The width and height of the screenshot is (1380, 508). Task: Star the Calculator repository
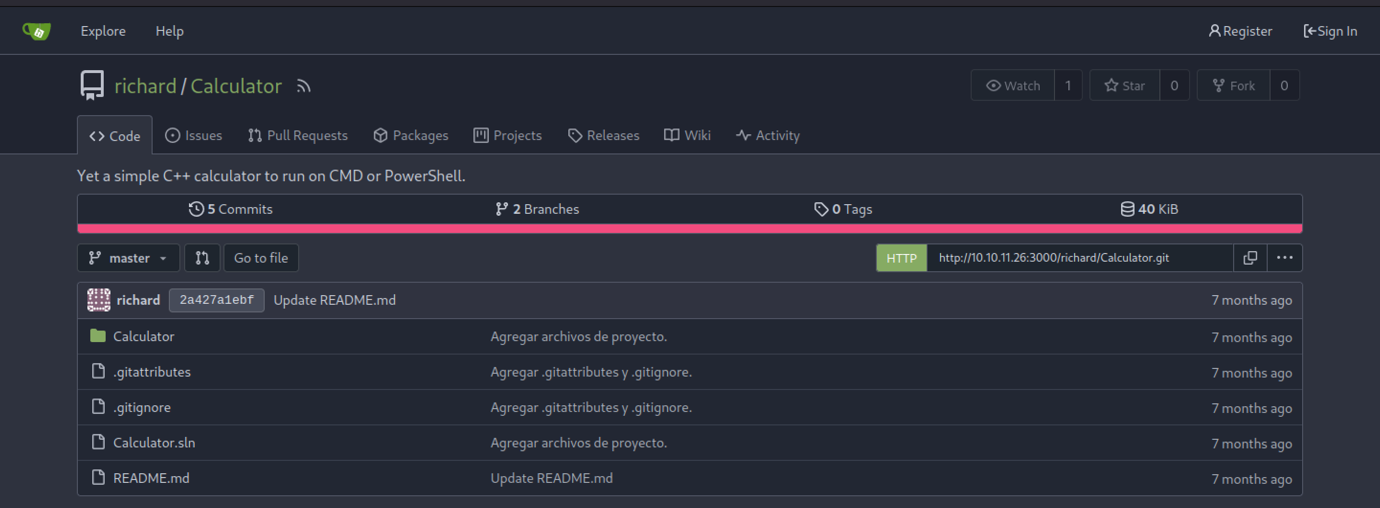(x=1125, y=86)
